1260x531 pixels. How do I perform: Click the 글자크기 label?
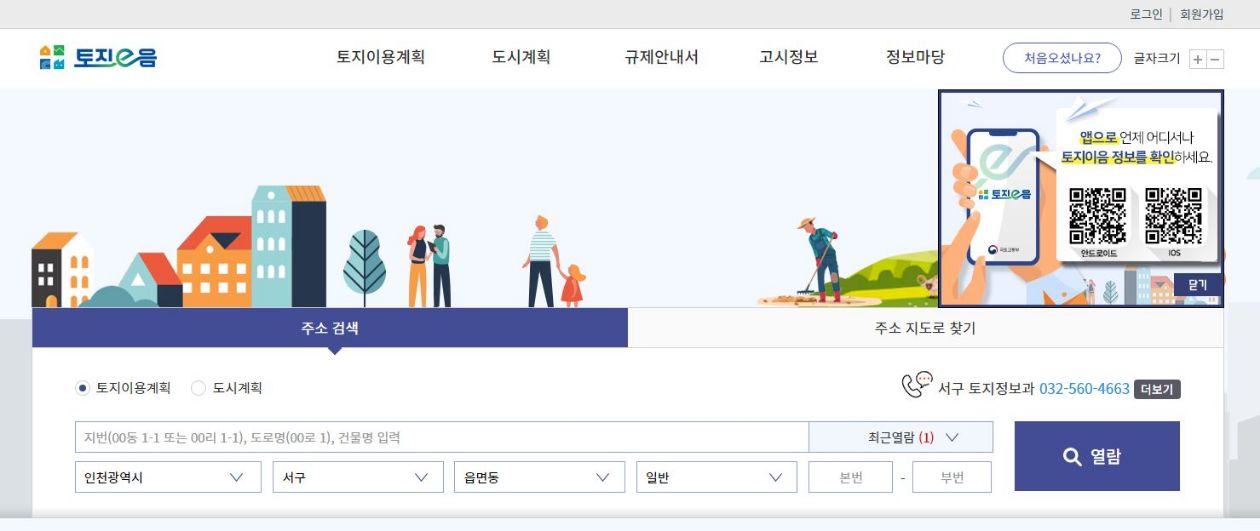(1157, 58)
